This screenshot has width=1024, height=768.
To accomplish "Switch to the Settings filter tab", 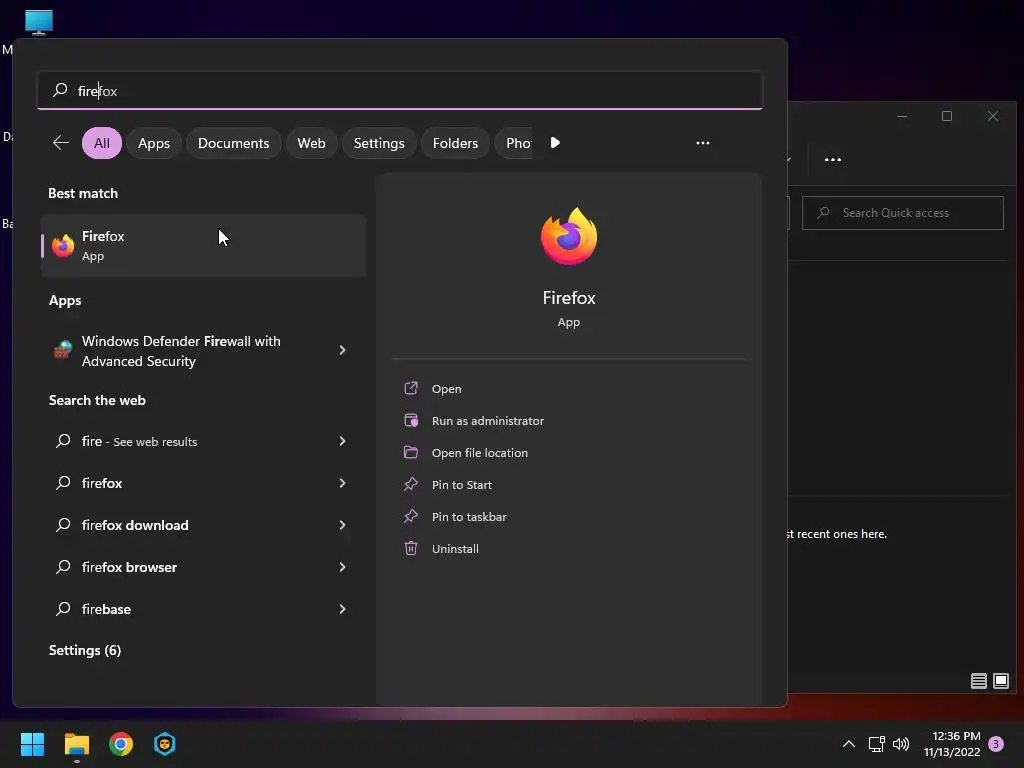I will (x=379, y=143).
